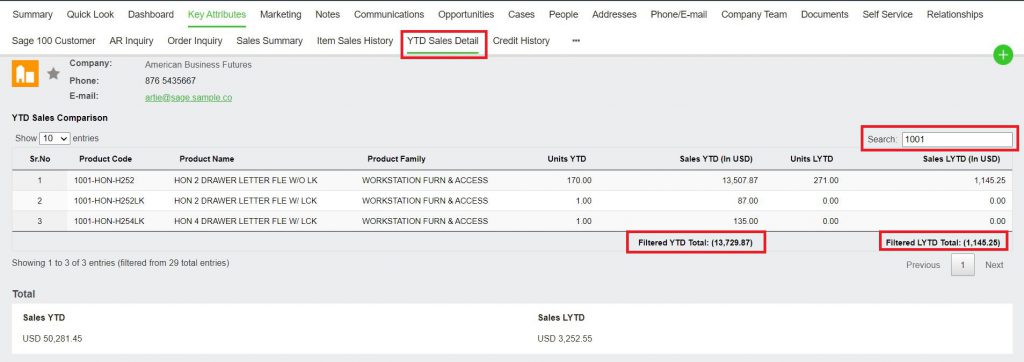
Task: Click HON 4 DRAWER LETTER FLE W/ LCK
Action: coord(246,221)
